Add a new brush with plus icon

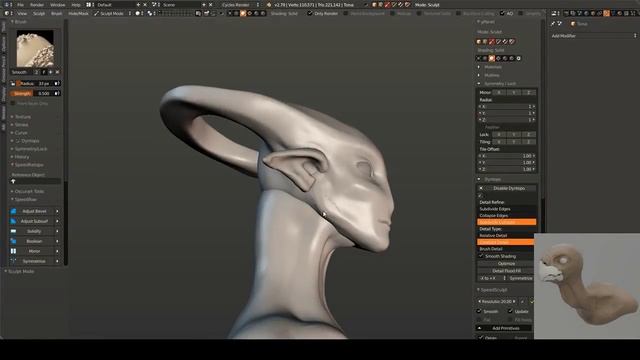(x=51, y=72)
